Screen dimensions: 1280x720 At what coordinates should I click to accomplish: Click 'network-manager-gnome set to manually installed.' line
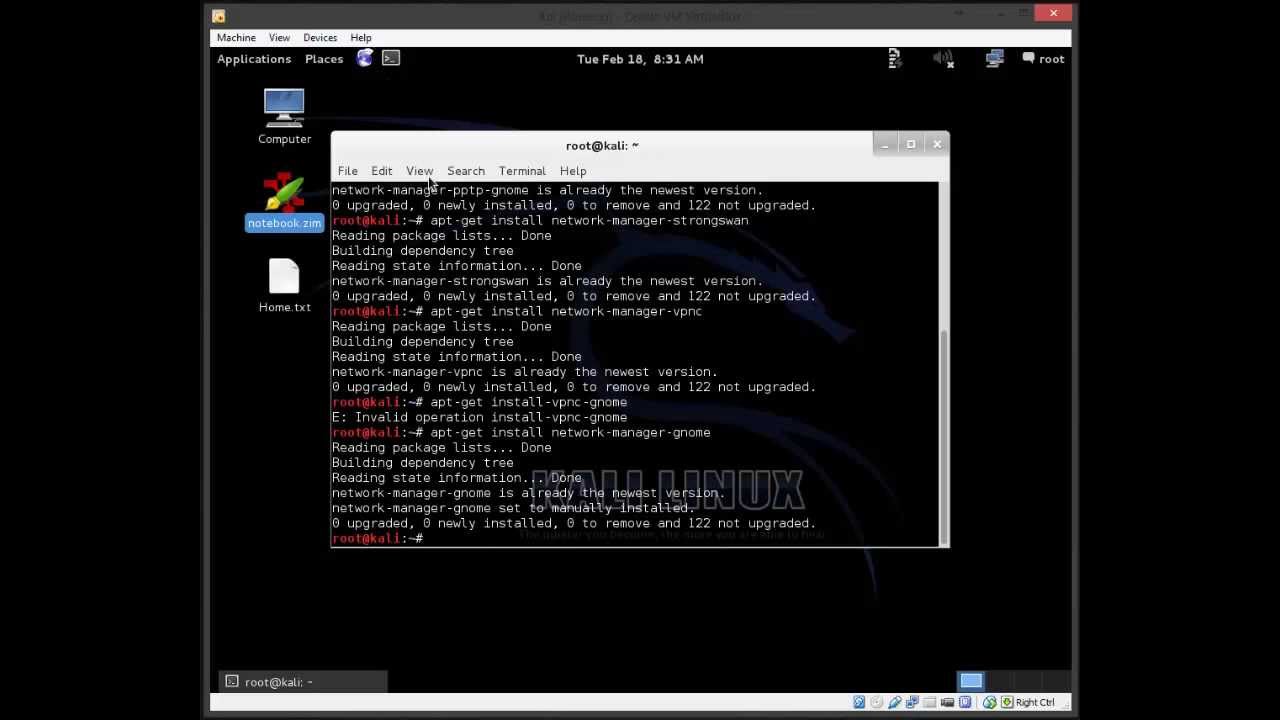coord(513,508)
